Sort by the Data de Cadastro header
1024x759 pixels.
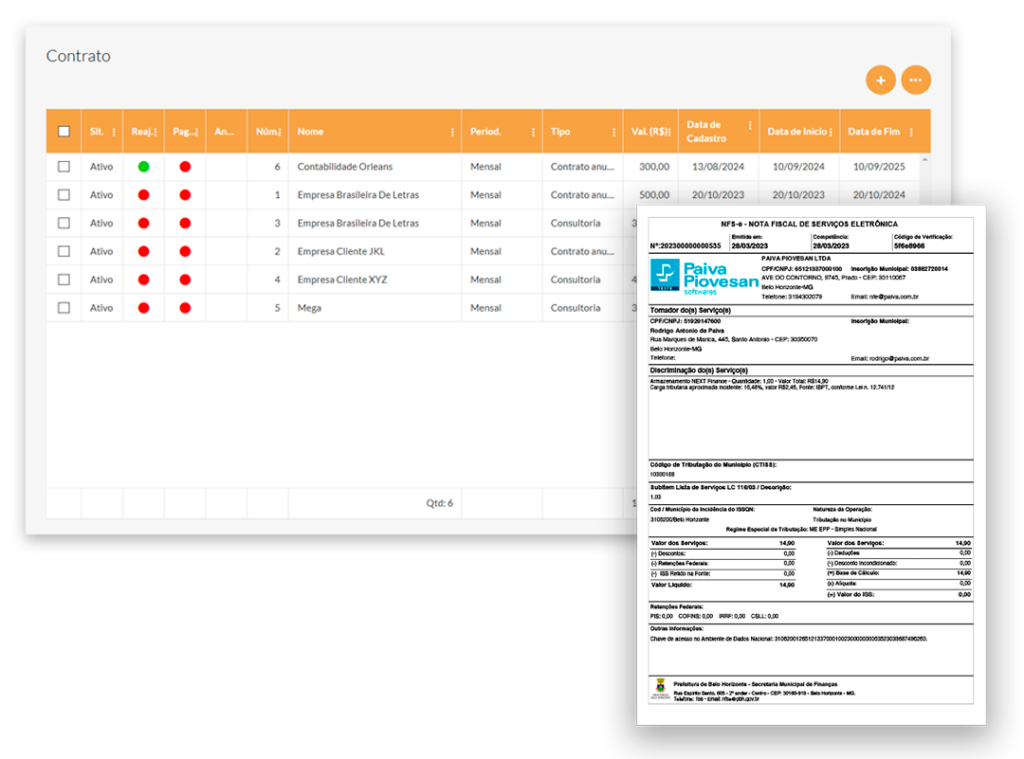pyautogui.click(x=706, y=131)
